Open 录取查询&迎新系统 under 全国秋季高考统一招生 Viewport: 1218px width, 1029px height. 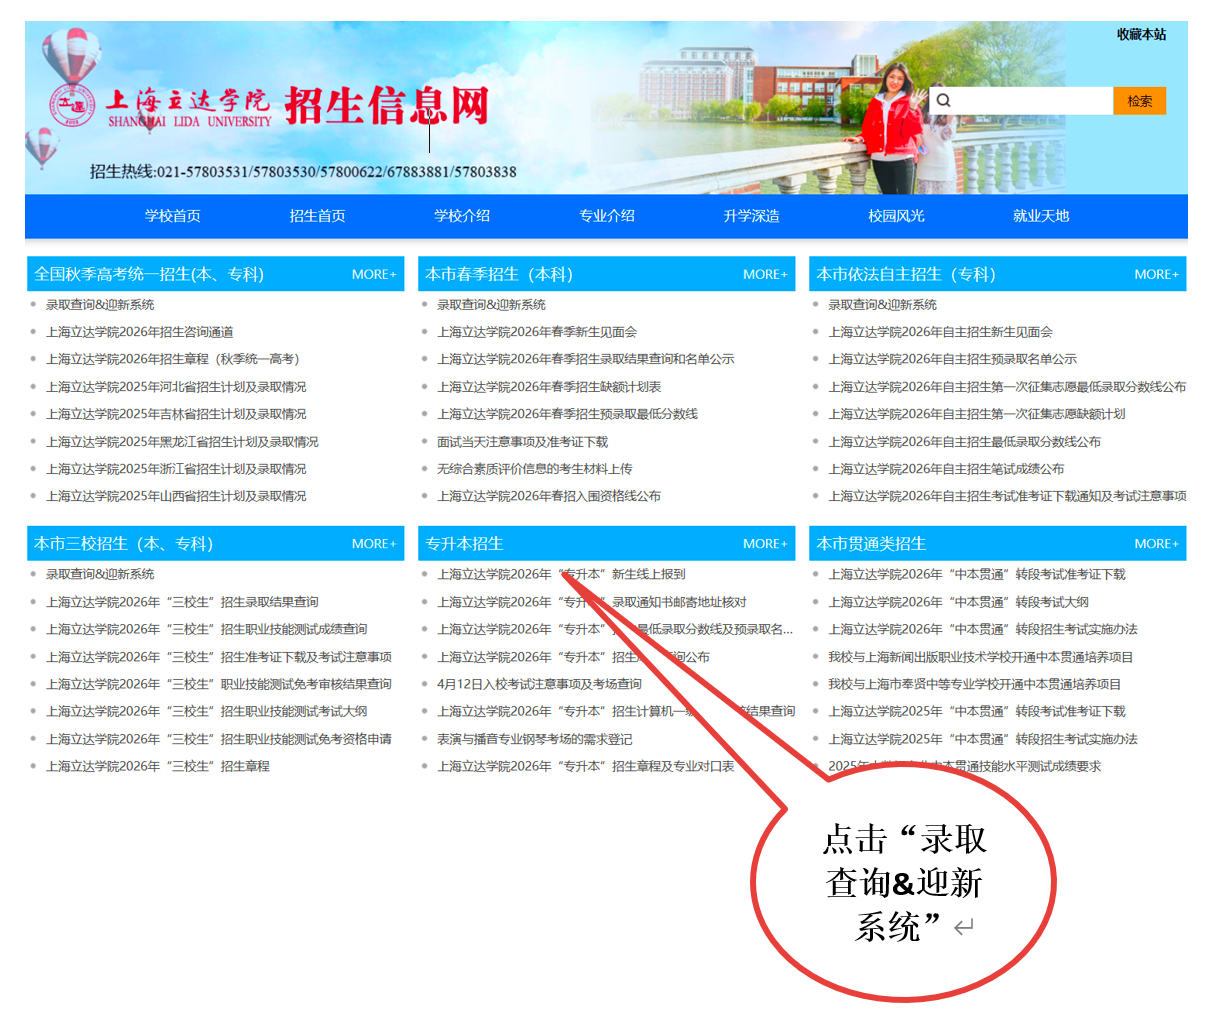pyautogui.click(x=100, y=305)
